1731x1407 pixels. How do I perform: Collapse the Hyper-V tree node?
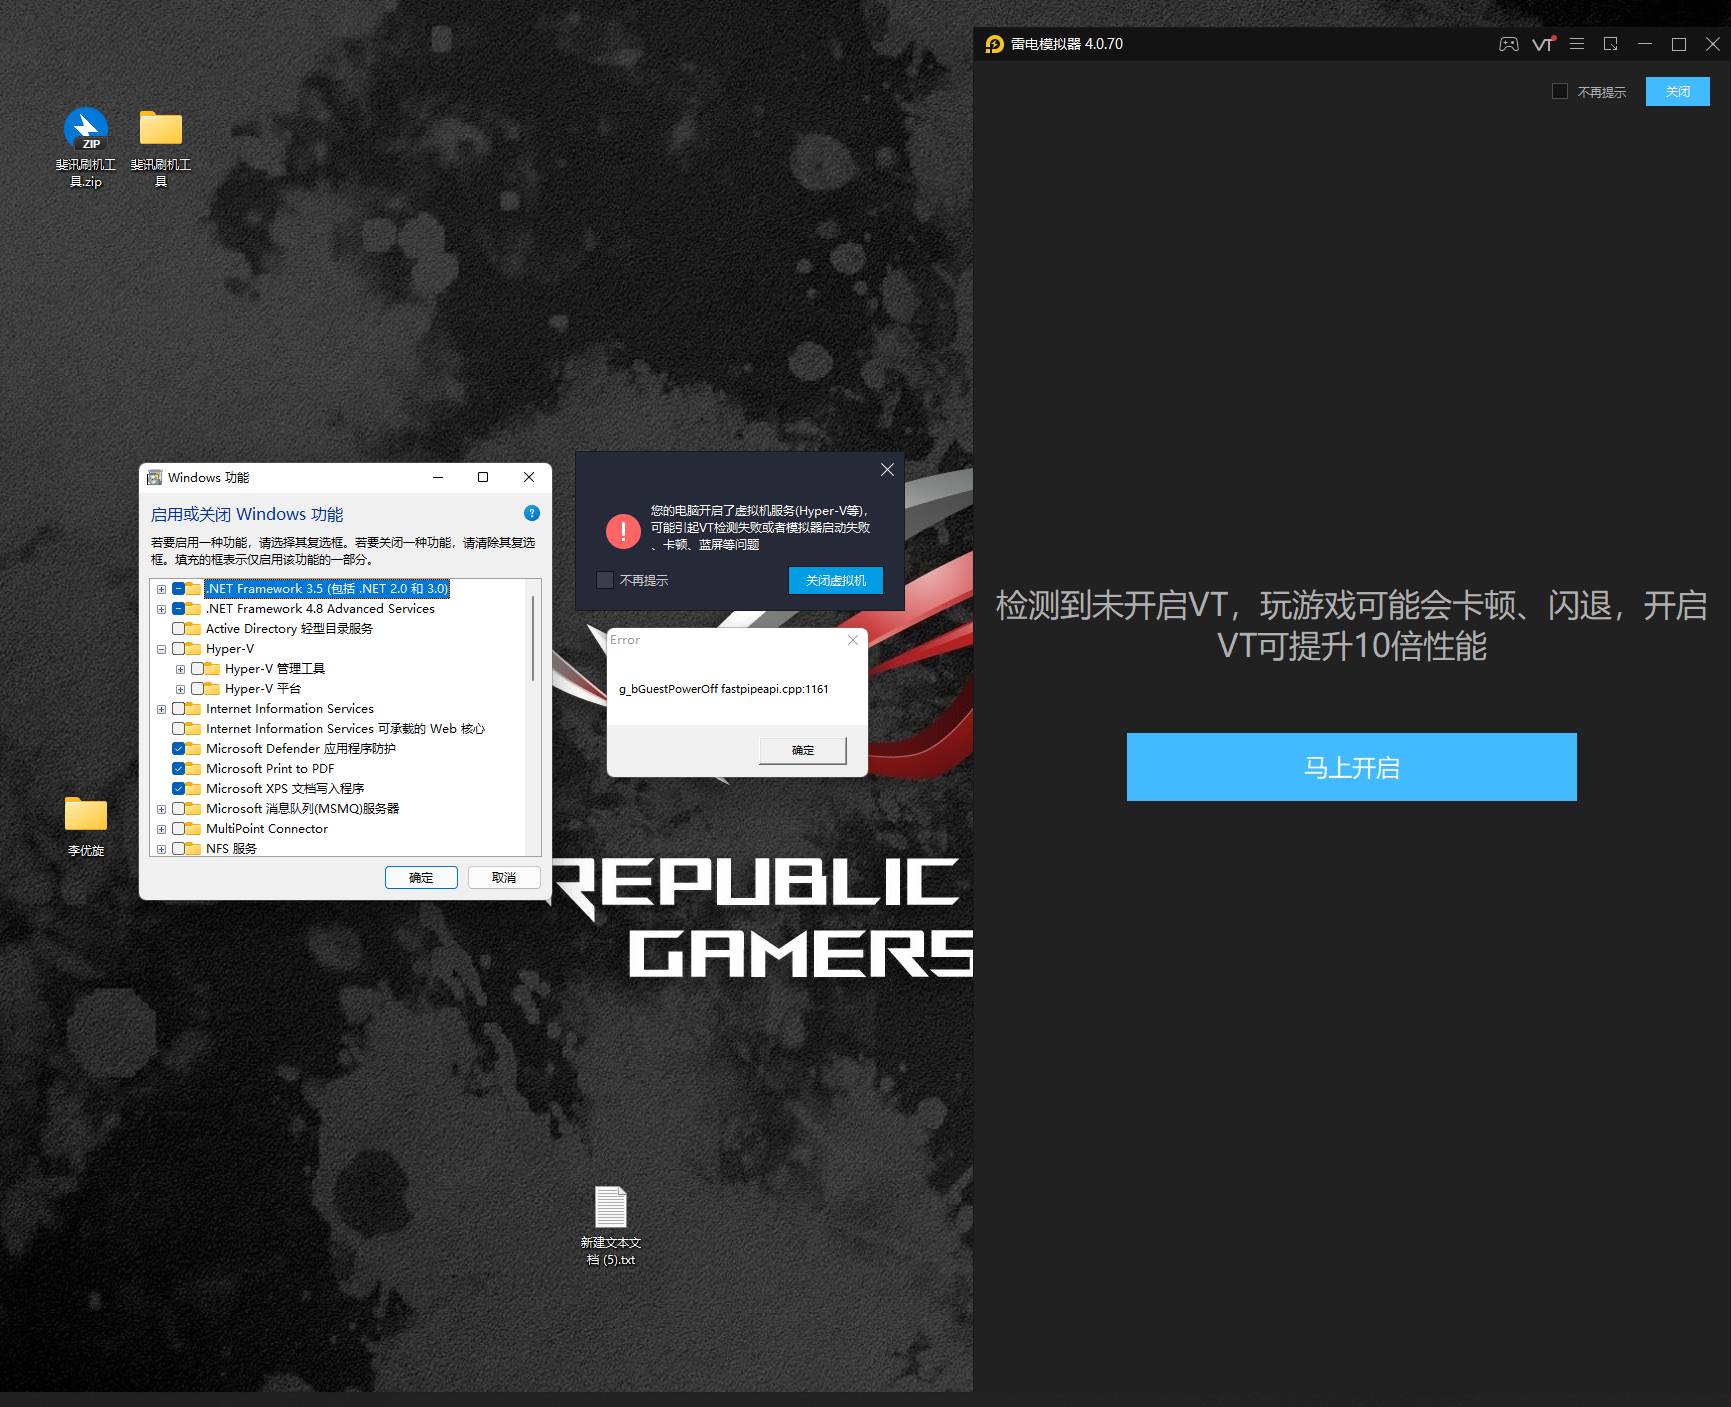coord(161,649)
